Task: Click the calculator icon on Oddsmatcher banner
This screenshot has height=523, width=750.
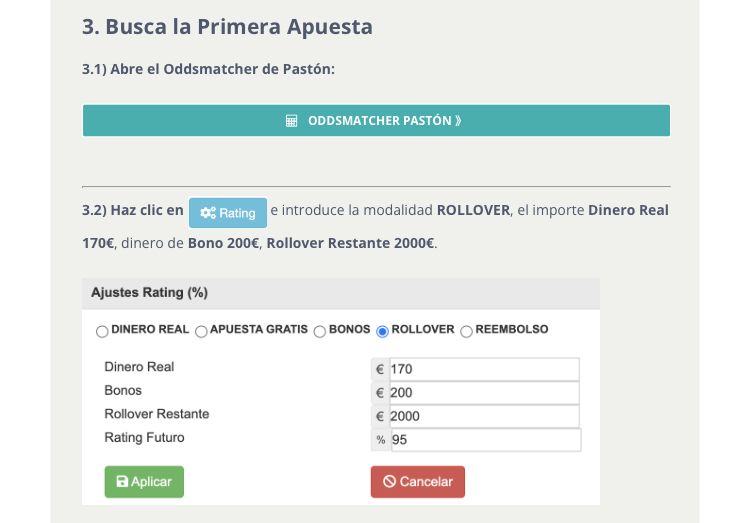Action: point(291,121)
